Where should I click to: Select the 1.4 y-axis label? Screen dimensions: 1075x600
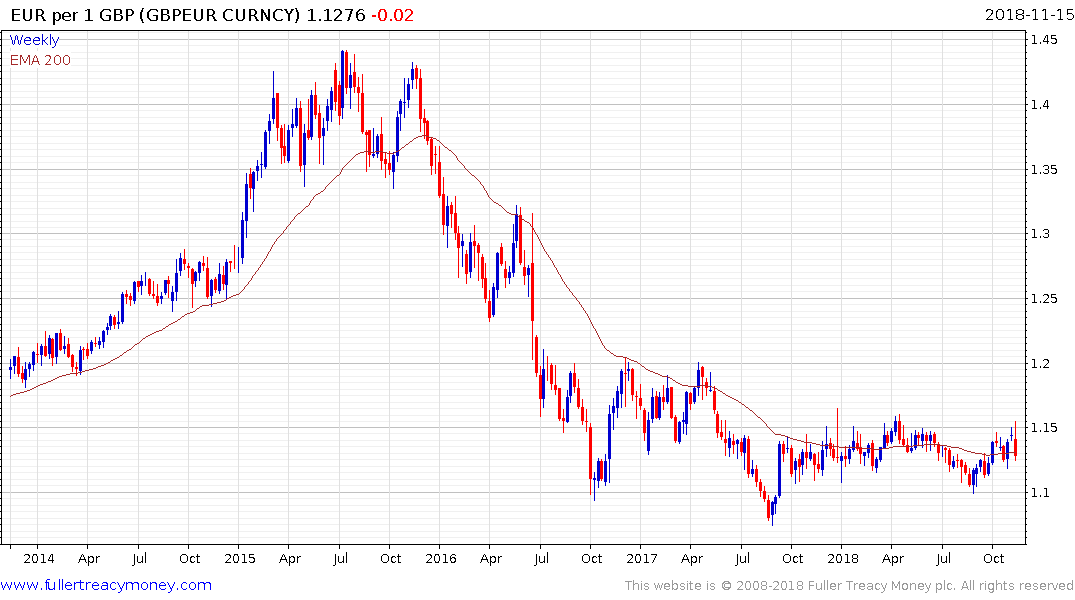[1040, 104]
